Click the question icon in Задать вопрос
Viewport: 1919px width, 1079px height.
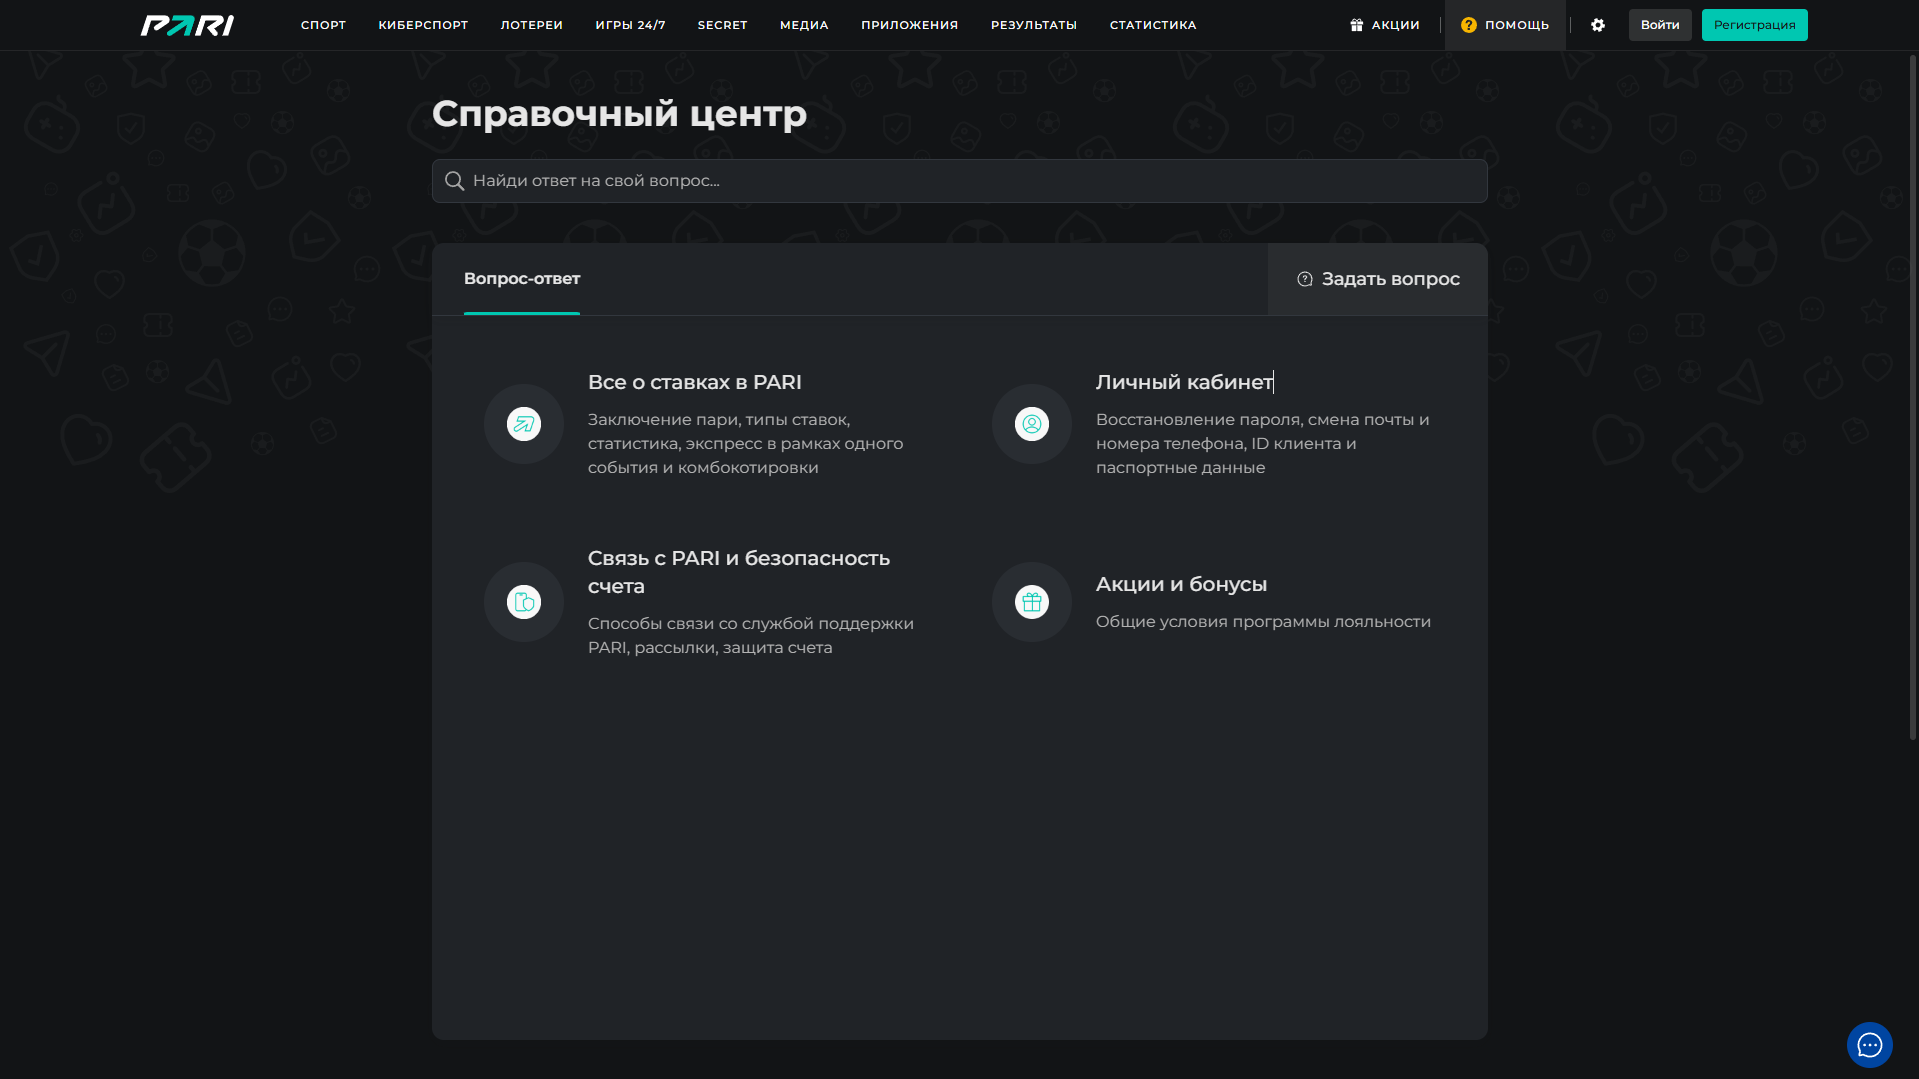pos(1305,279)
